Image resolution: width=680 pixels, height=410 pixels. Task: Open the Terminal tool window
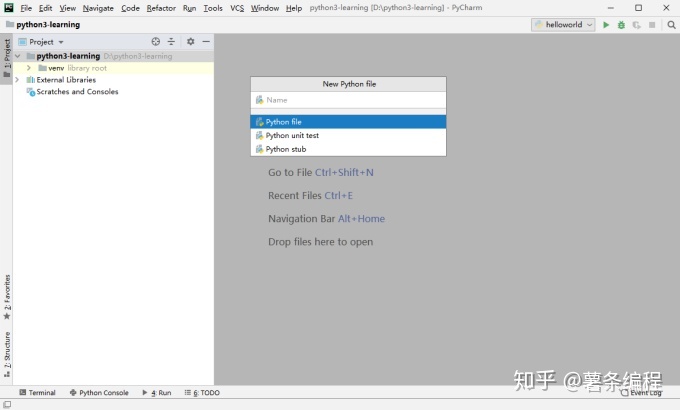pyautogui.click(x=37, y=393)
